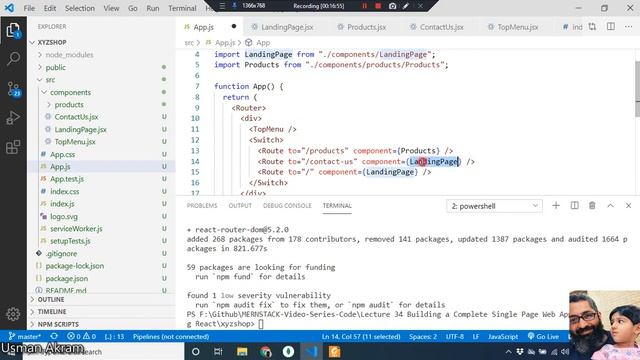The width and height of the screenshot is (640, 360).
Task: Open errors and warnings count
Action: tap(81, 337)
